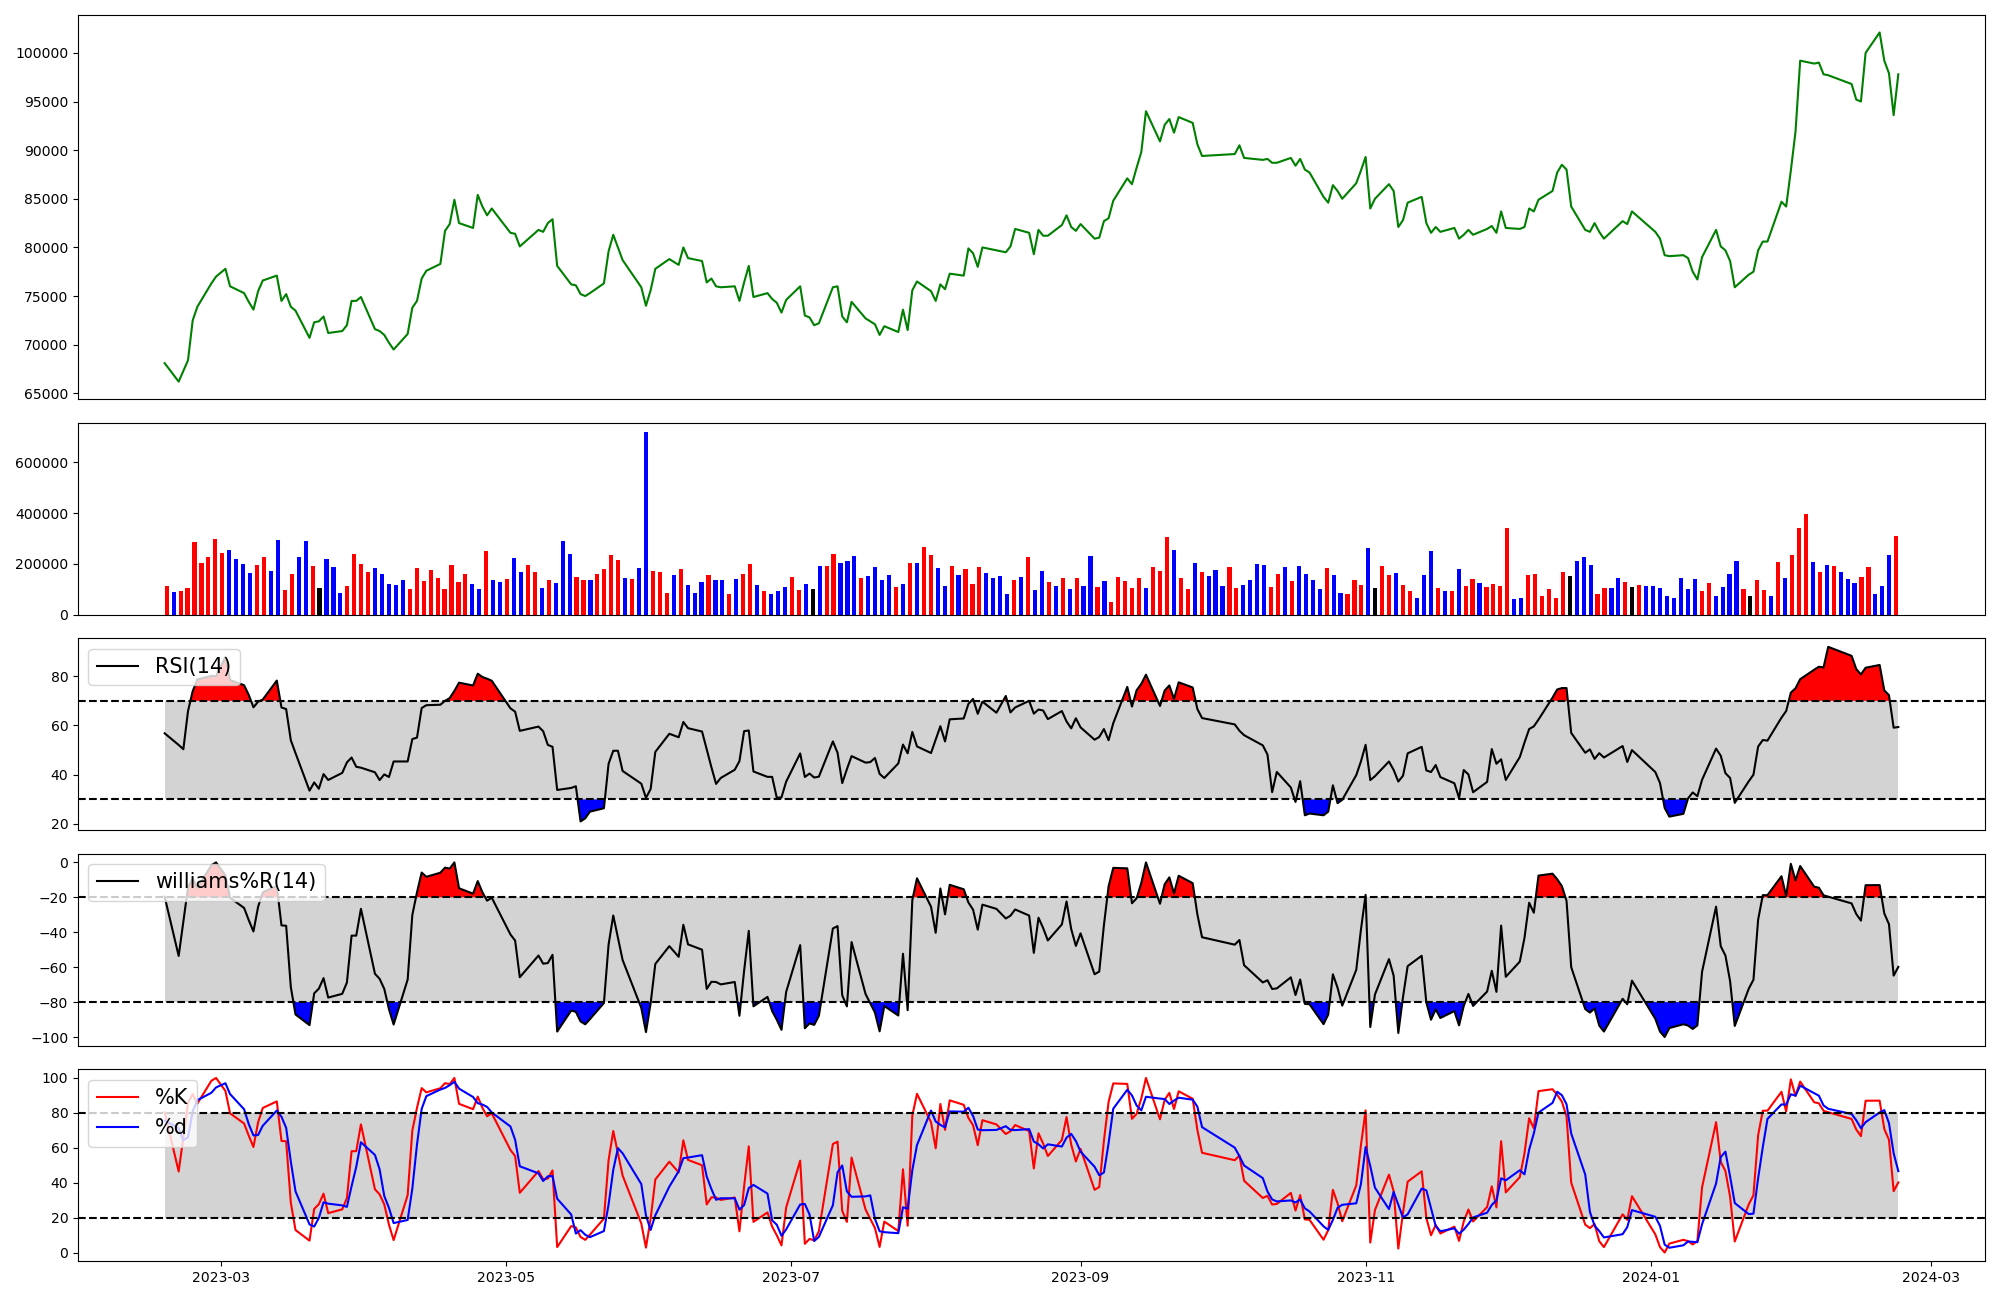Image resolution: width=2000 pixels, height=1300 pixels.
Task: Click the williams%R(14) legend label
Action: (x=235, y=881)
